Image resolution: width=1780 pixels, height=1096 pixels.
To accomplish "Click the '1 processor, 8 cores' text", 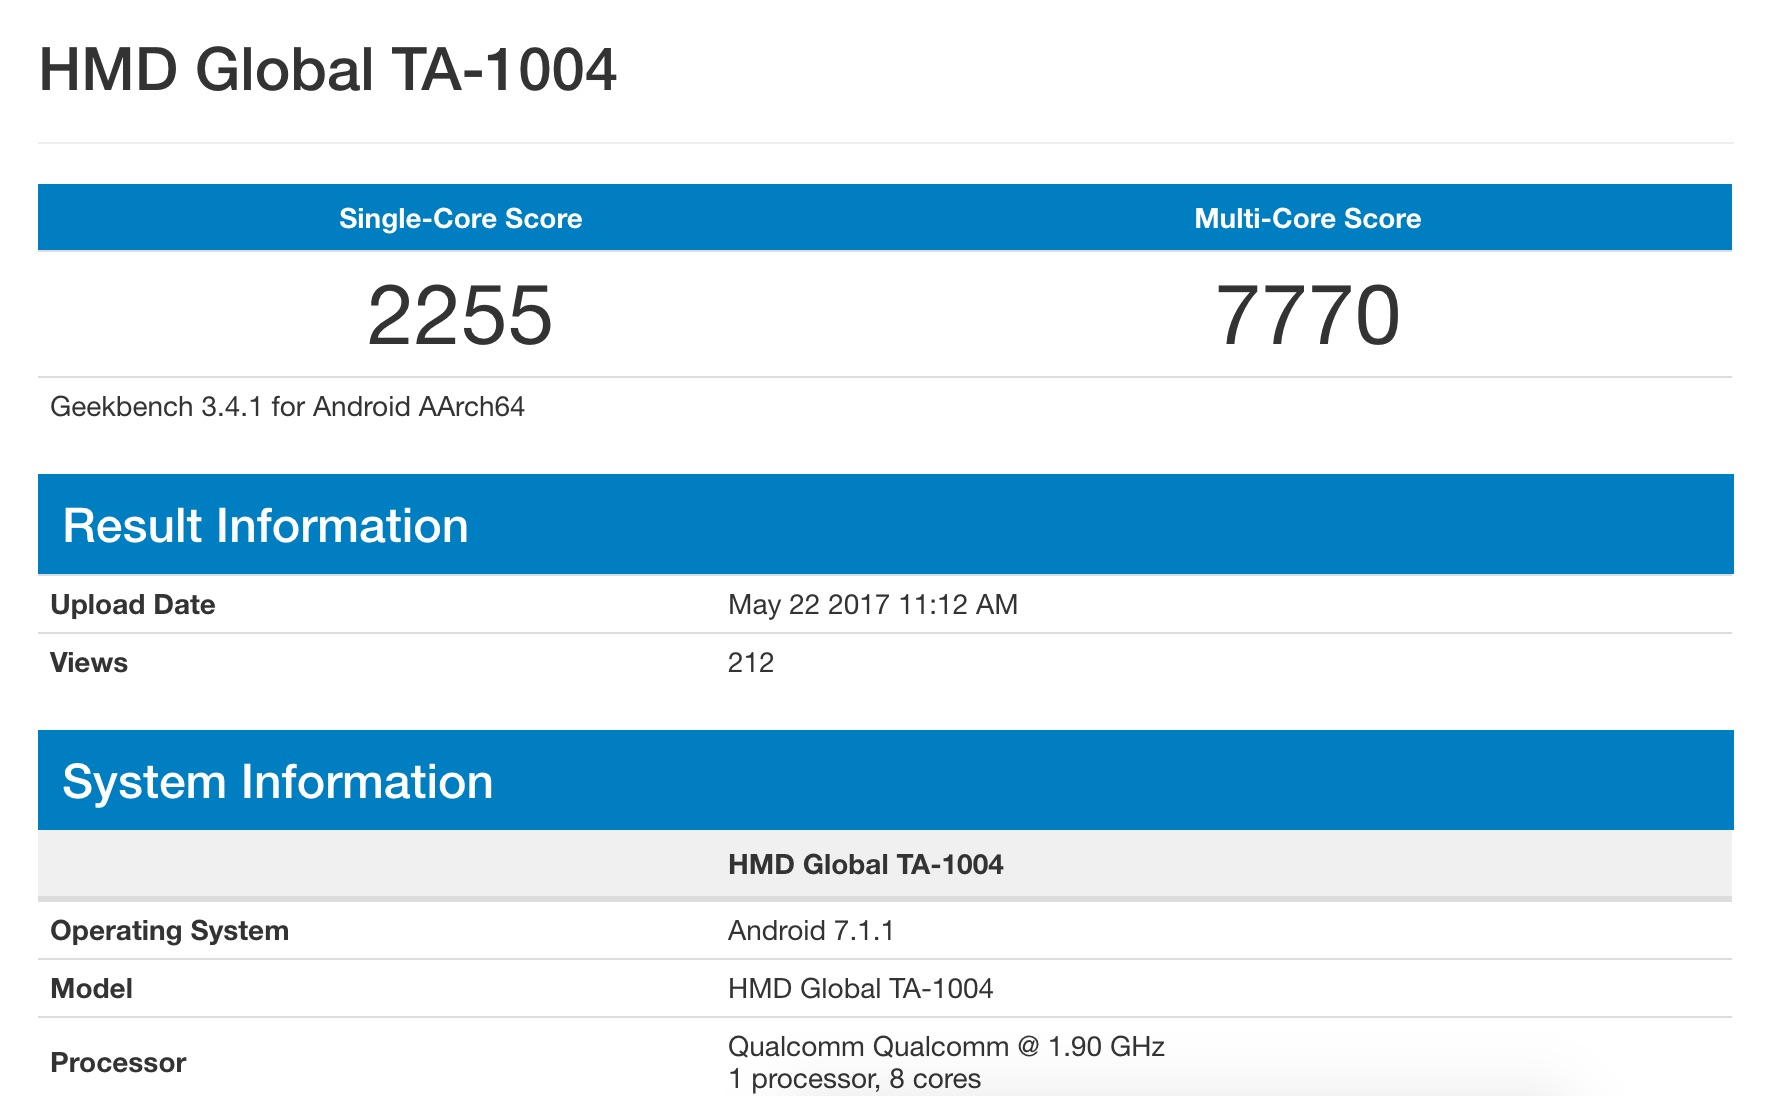I will 854,1080.
